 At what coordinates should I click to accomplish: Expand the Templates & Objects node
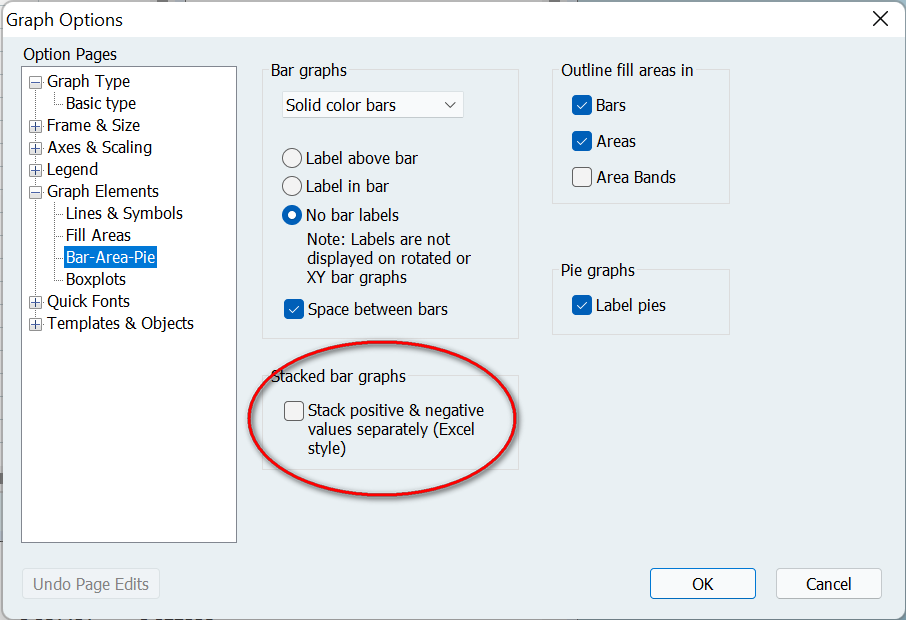[x=36, y=324]
